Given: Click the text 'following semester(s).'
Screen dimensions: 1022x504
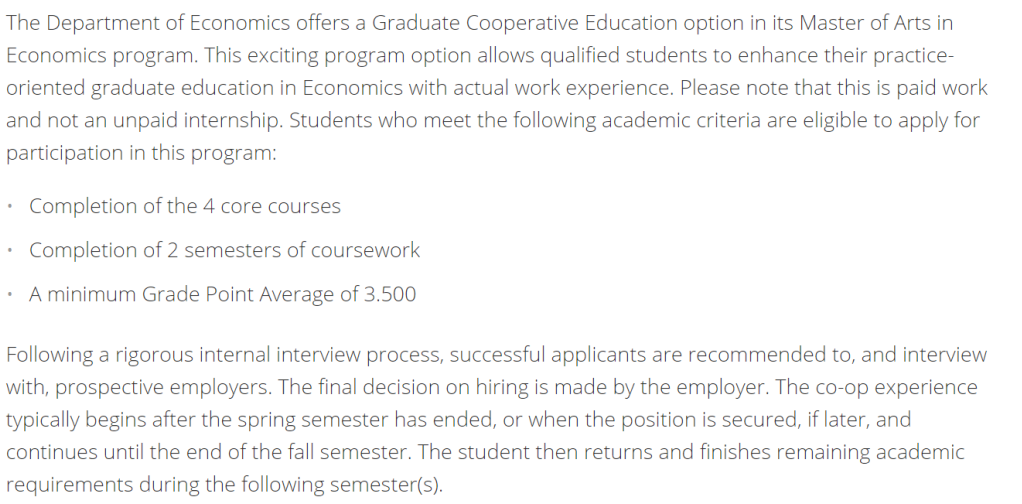Looking at the screenshot, I should pos(342,484).
